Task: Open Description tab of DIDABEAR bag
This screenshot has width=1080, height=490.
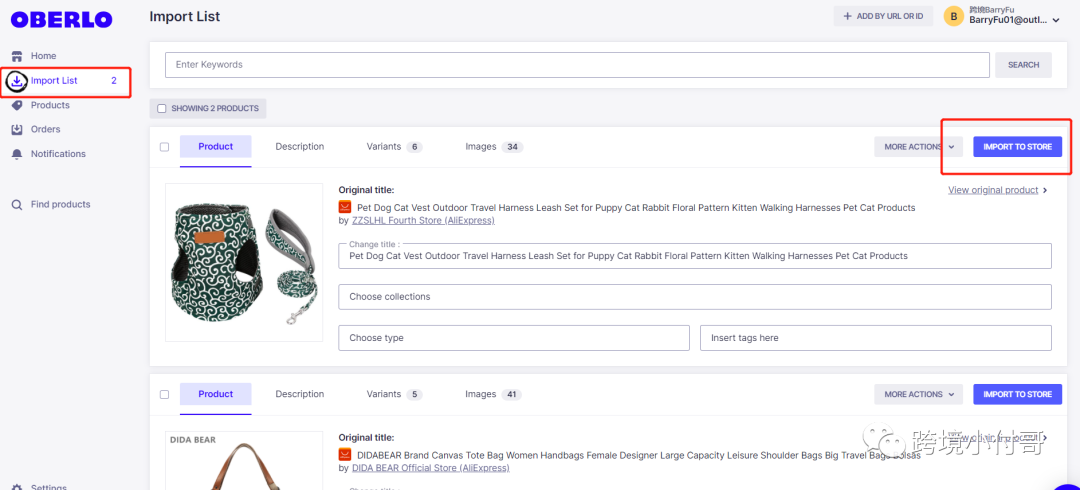Action: pos(300,394)
